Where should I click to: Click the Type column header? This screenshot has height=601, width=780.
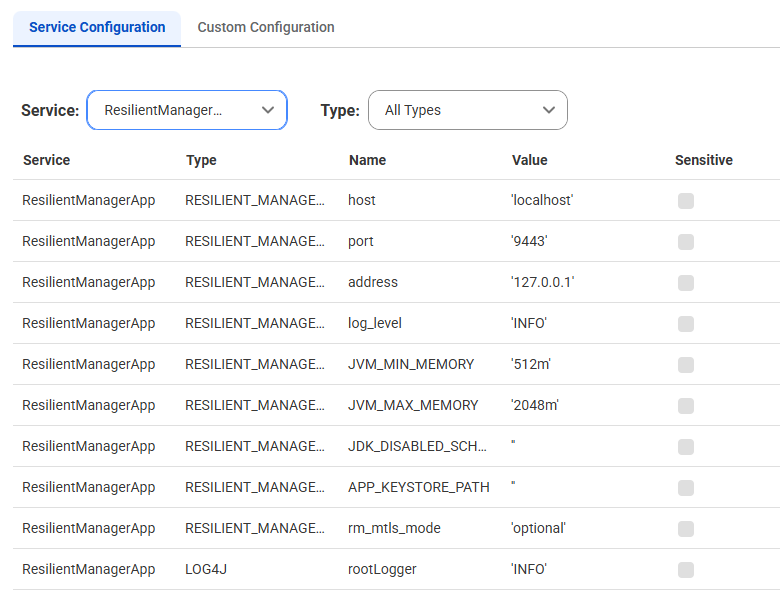point(201,160)
